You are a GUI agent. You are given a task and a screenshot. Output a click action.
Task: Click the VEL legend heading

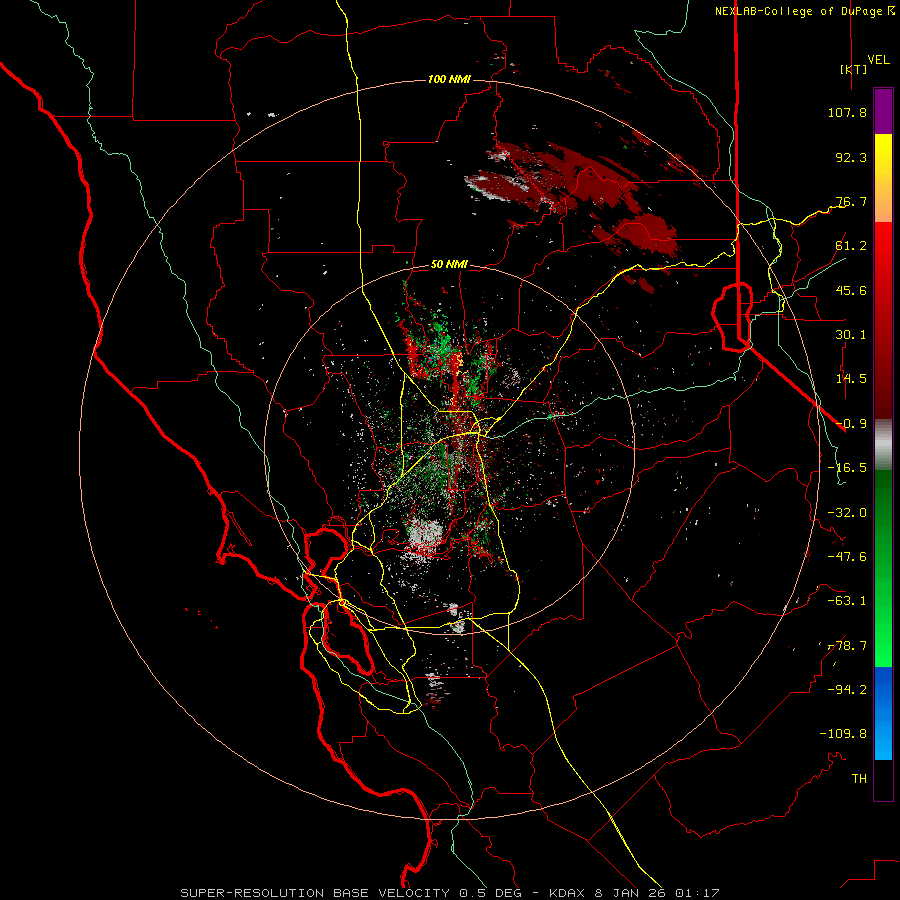pos(878,60)
